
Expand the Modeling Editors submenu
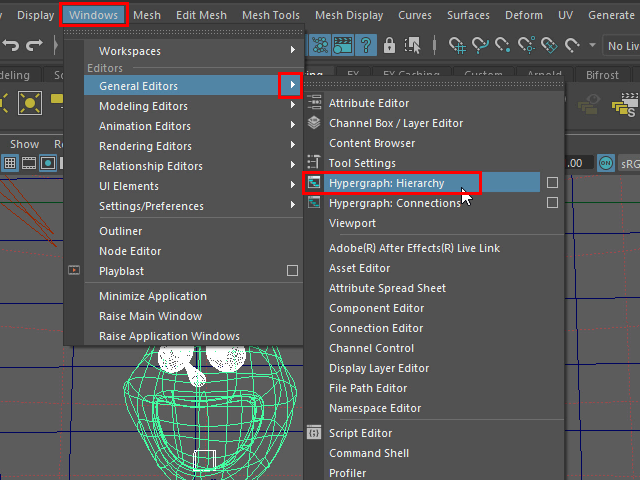[292, 106]
